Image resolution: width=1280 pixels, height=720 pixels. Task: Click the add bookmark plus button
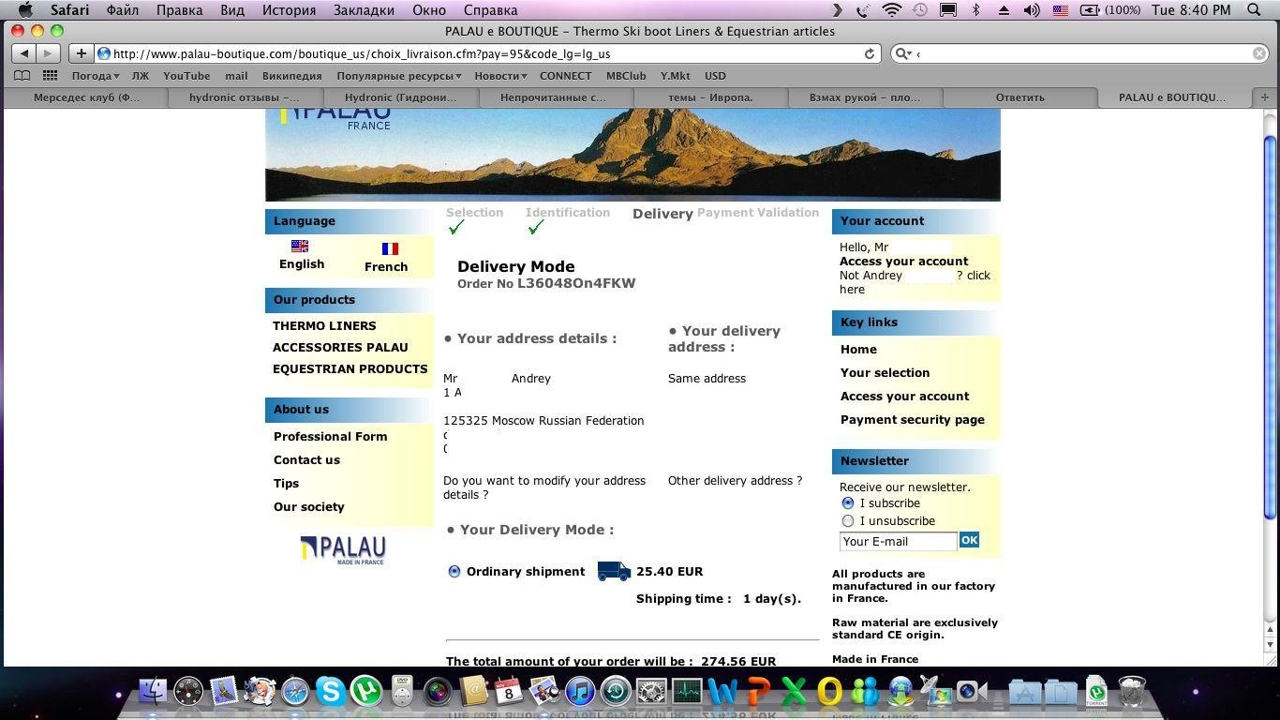[81, 53]
